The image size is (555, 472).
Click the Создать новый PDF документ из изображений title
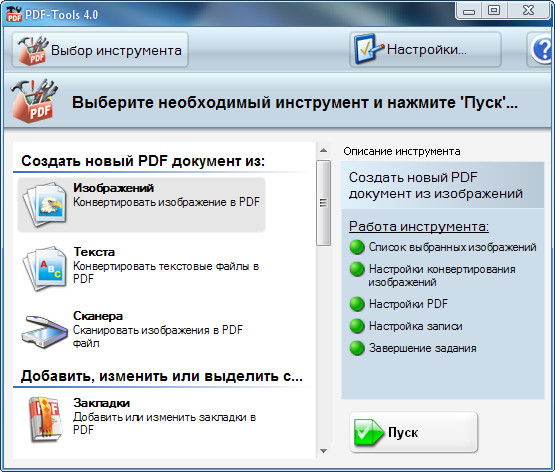(435, 185)
